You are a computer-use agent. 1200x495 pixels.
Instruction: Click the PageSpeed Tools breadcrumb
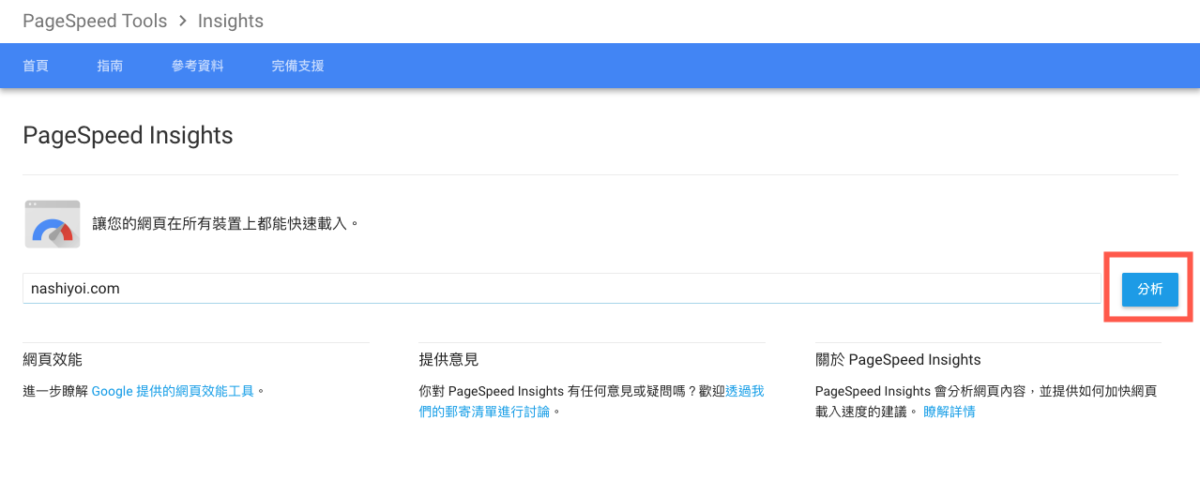(95, 21)
